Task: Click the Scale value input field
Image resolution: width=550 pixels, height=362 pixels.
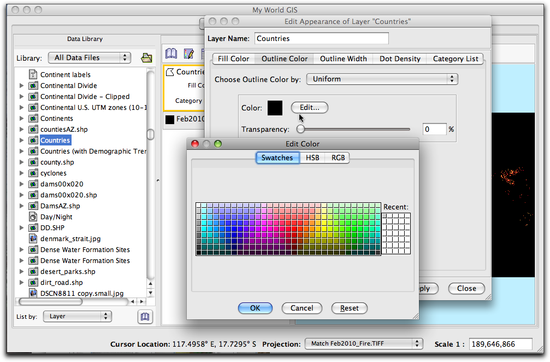Action: pos(501,344)
